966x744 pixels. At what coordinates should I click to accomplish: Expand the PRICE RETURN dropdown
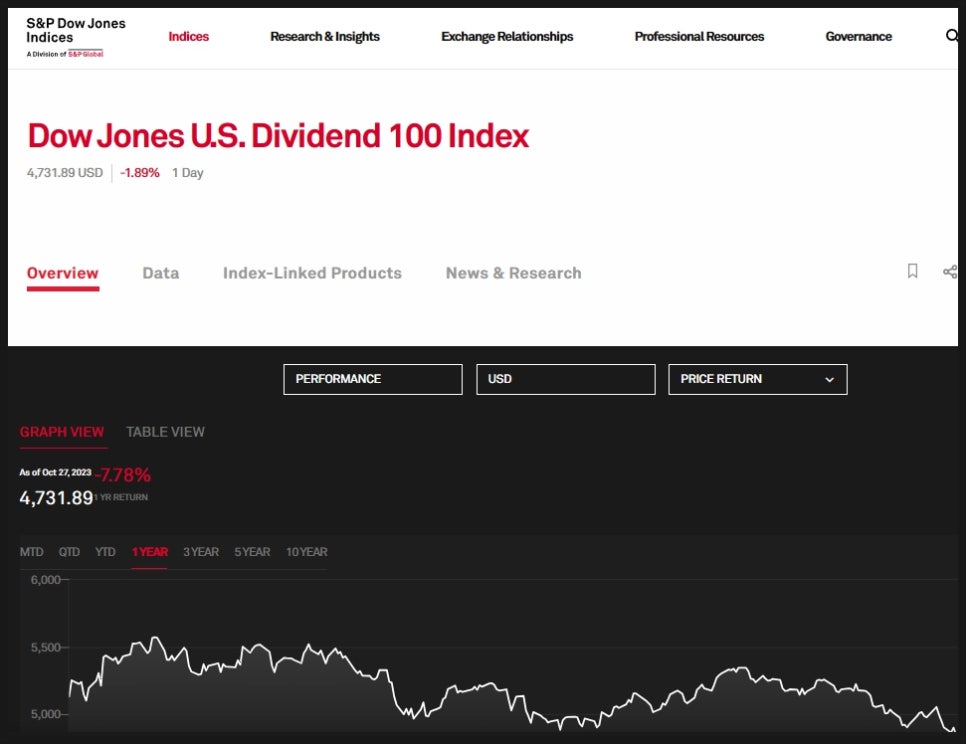758,379
